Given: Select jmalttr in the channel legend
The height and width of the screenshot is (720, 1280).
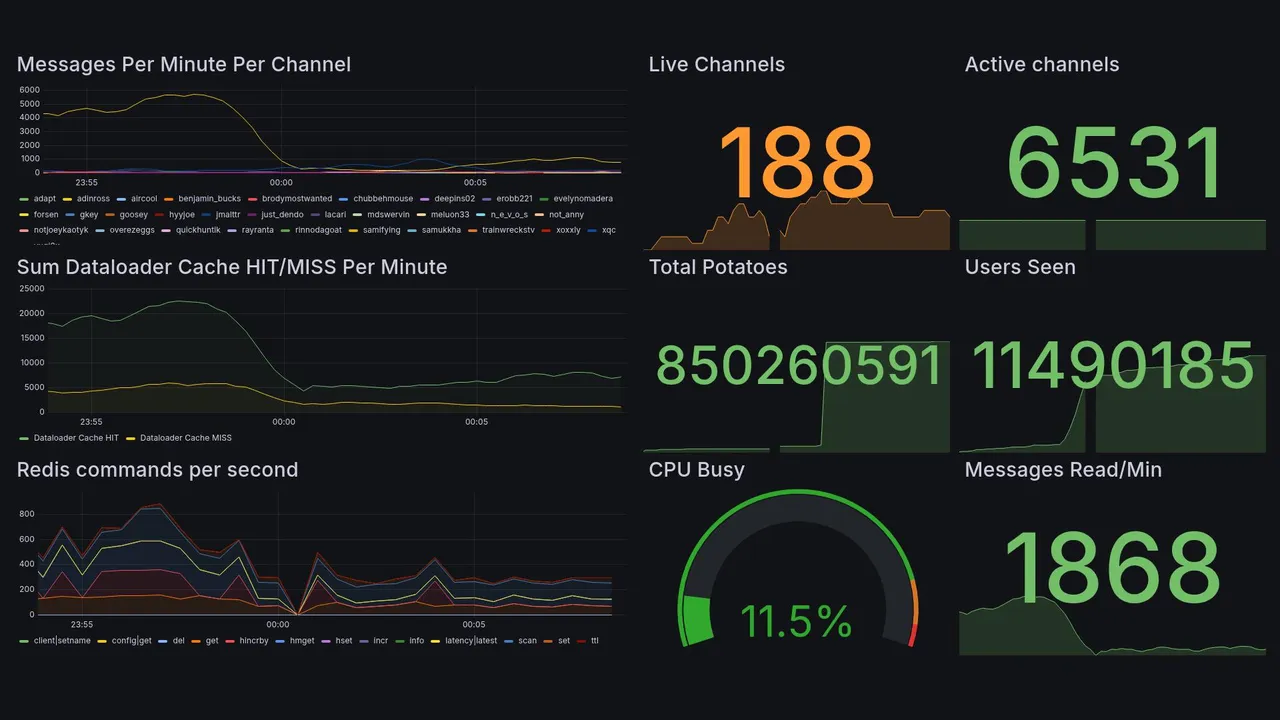Looking at the screenshot, I should click(221, 215).
